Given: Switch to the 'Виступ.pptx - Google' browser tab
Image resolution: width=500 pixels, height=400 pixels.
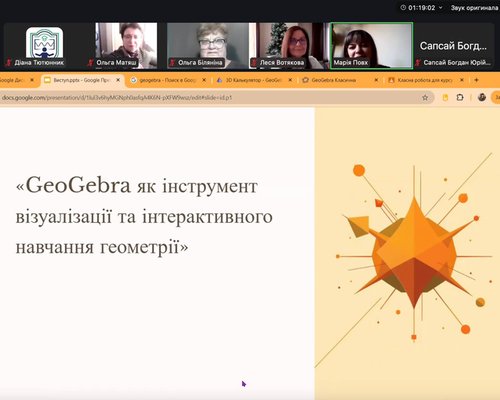Looking at the screenshot, I should click(82, 80).
